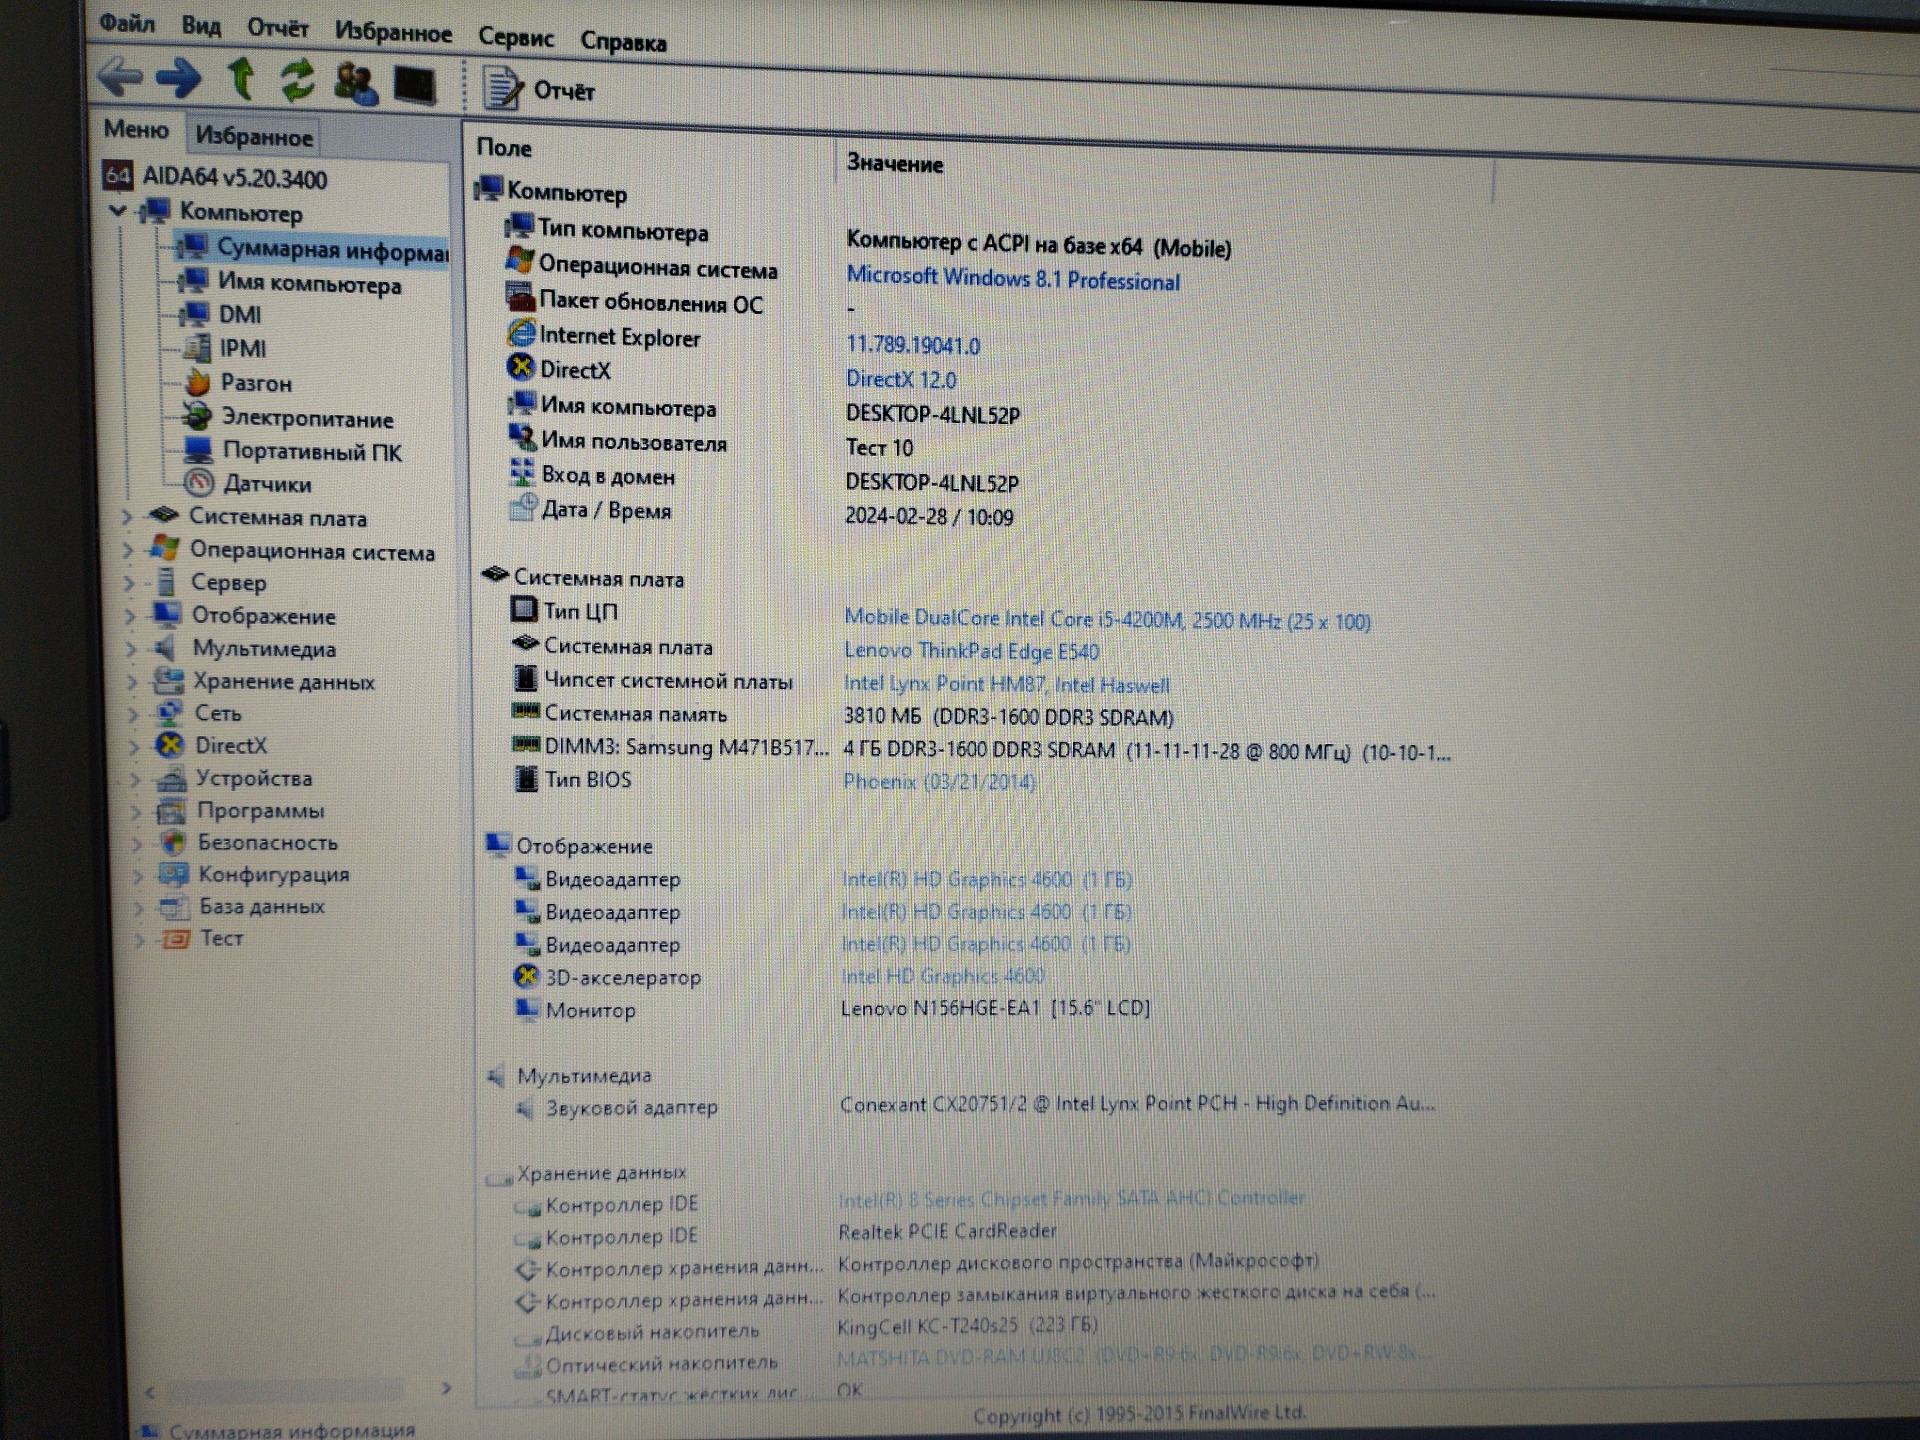This screenshot has height=1440, width=1920.
Task: Click the Отчёт report toolbar button
Action: point(539,89)
